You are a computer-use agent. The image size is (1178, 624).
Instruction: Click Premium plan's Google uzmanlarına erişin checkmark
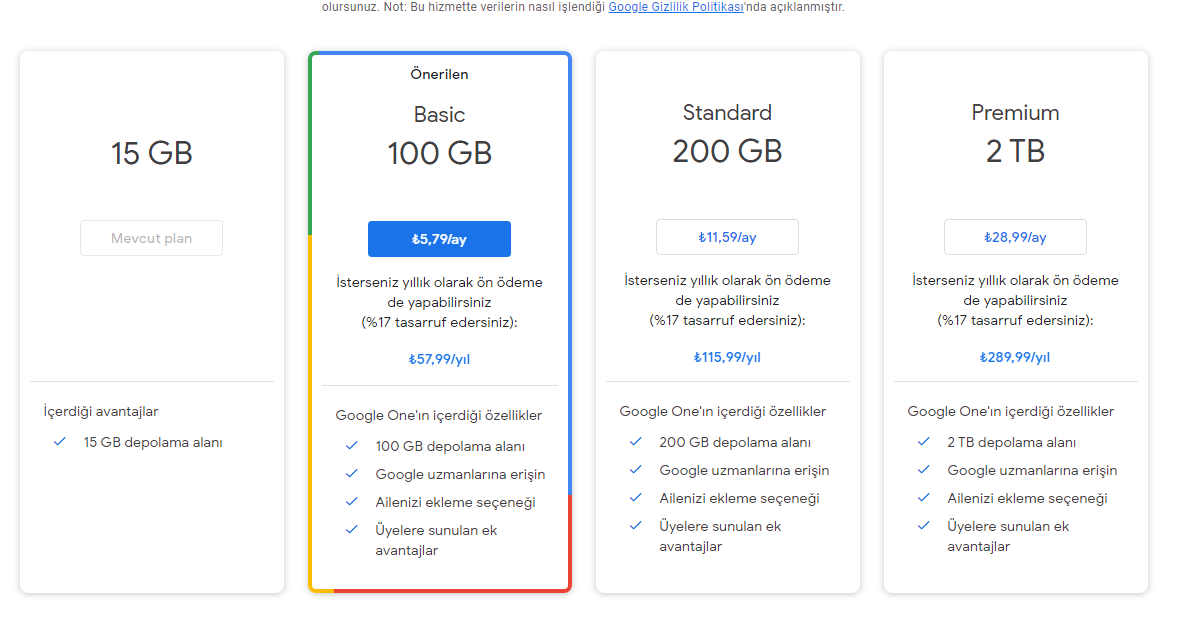coord(924,470)
